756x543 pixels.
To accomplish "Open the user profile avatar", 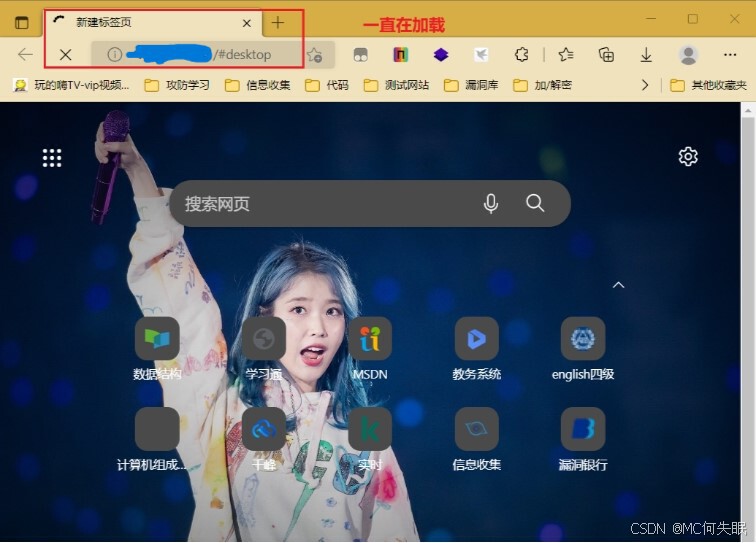I will [688, 55].
